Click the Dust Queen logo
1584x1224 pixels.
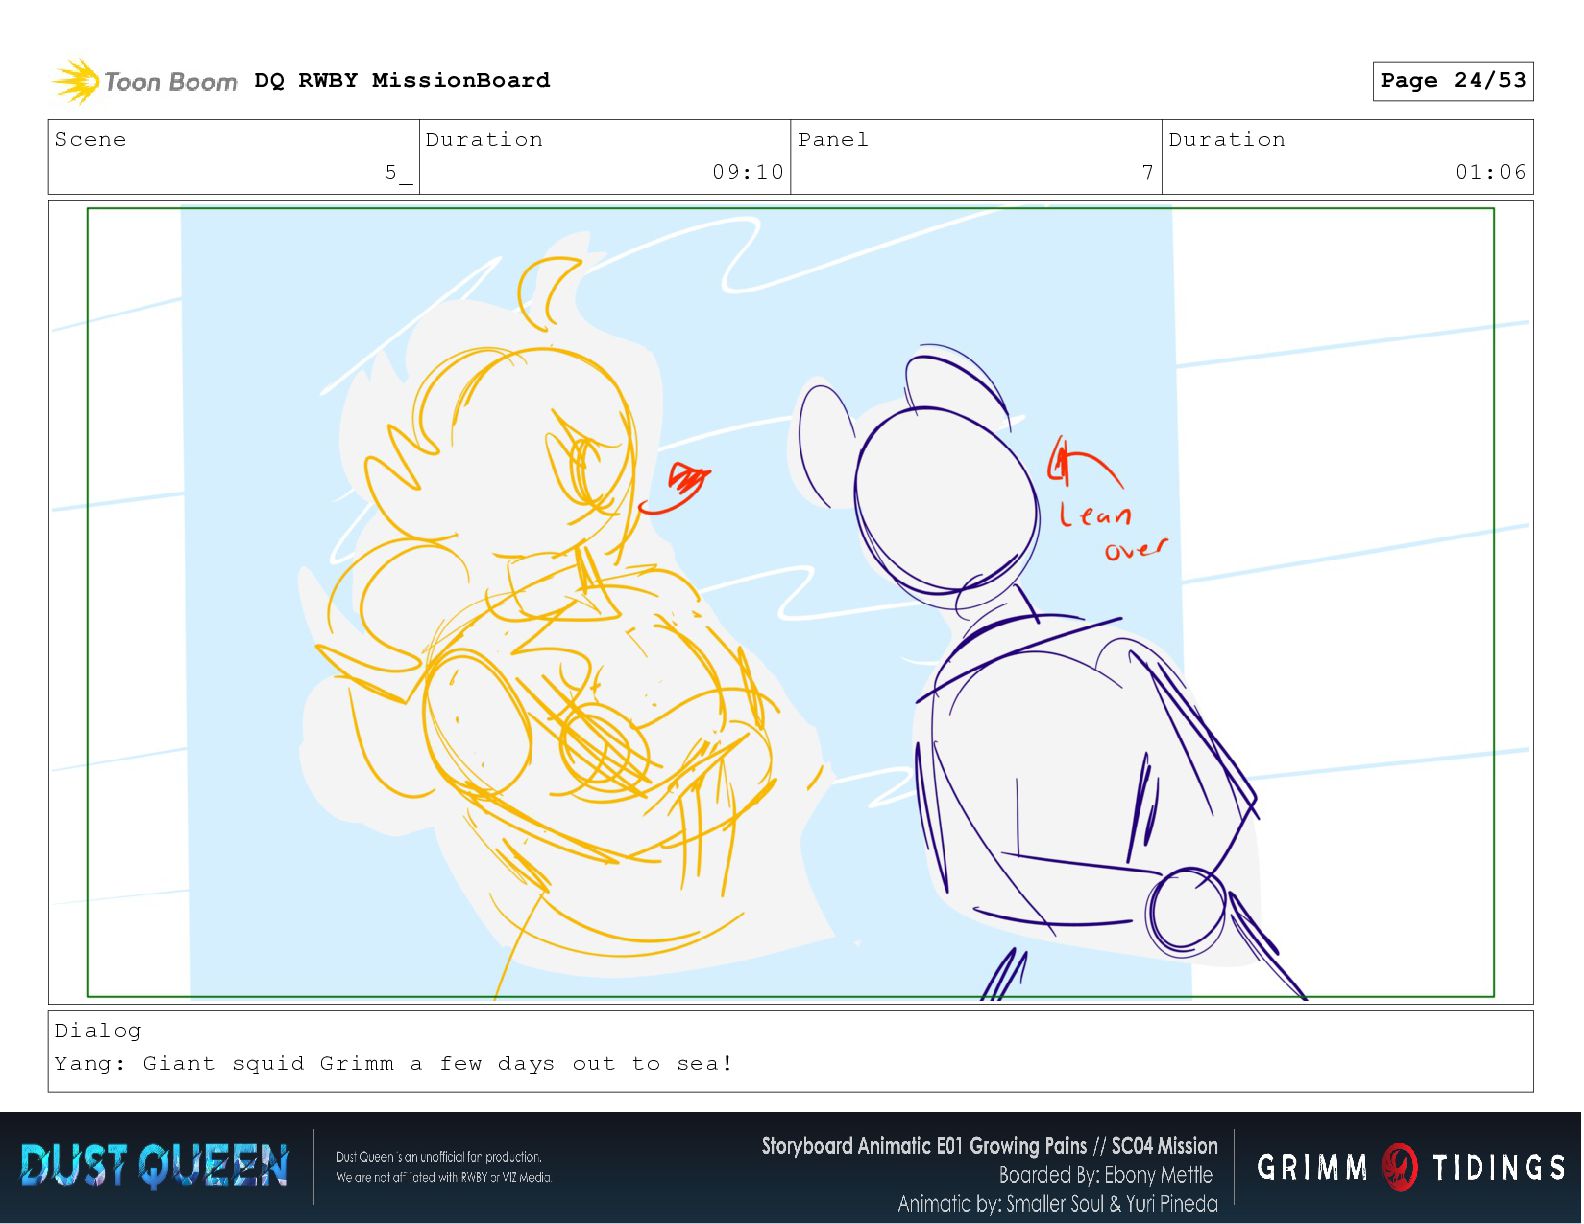tap(154, 1167)
